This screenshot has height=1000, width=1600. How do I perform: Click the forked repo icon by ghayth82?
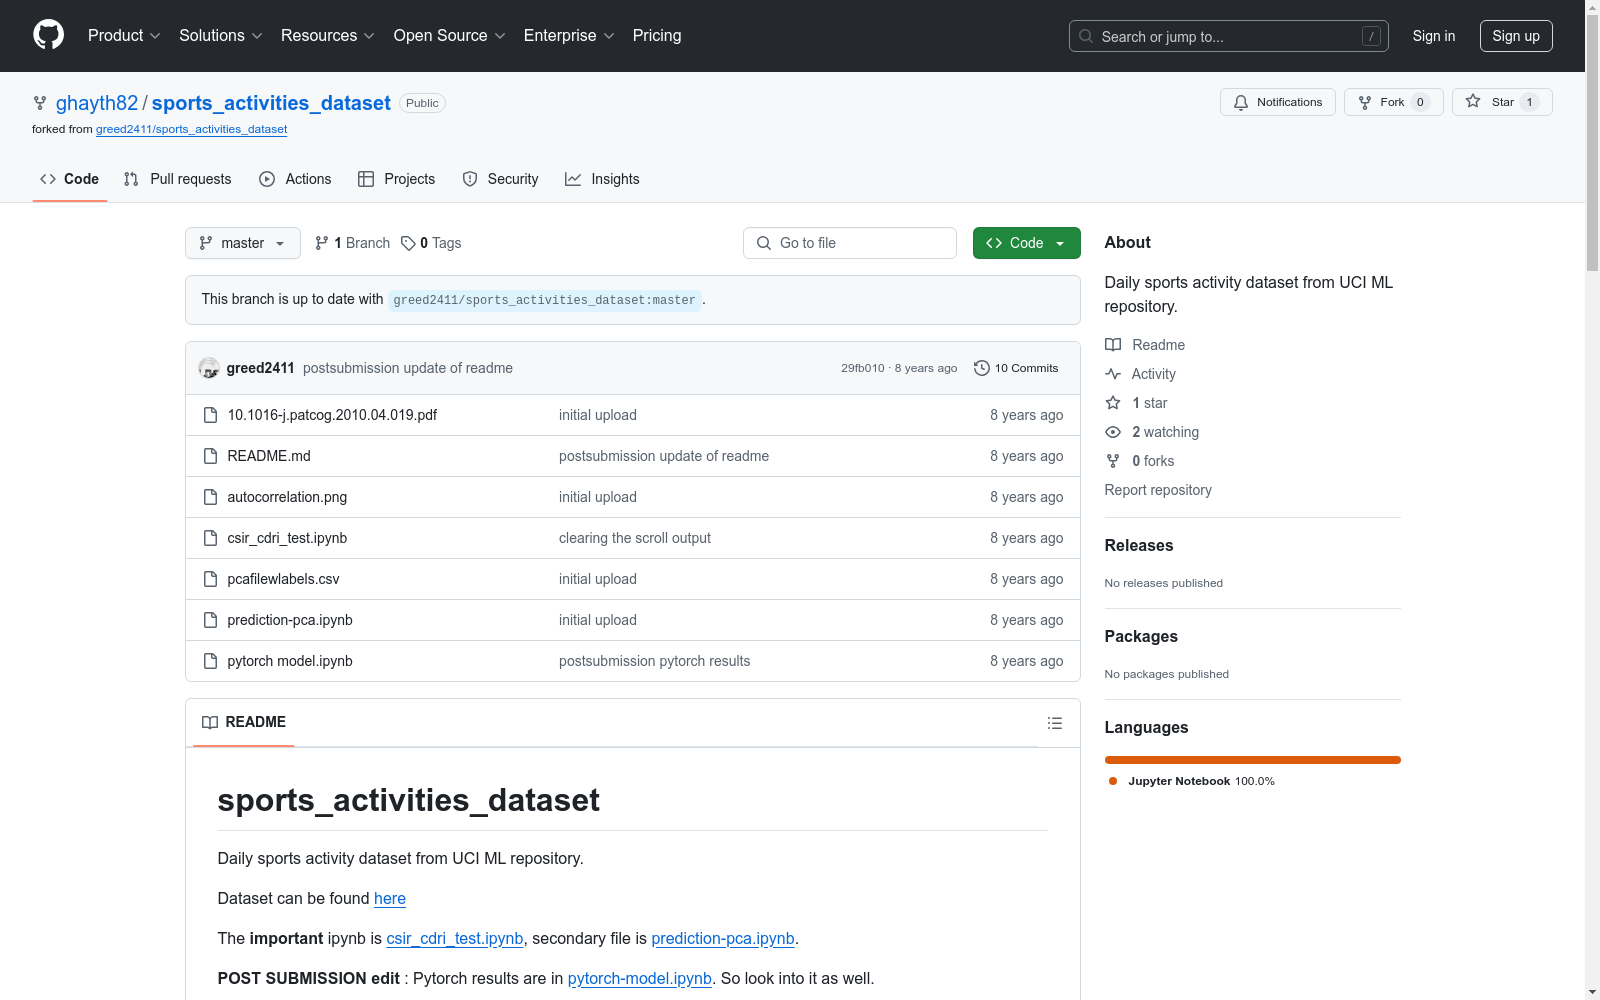click(x=40, y=103)
